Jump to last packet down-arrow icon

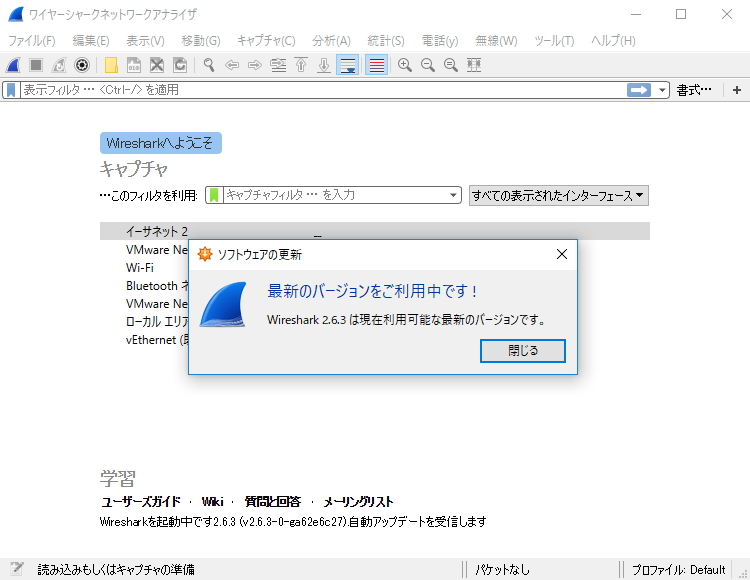pos(324,65)
